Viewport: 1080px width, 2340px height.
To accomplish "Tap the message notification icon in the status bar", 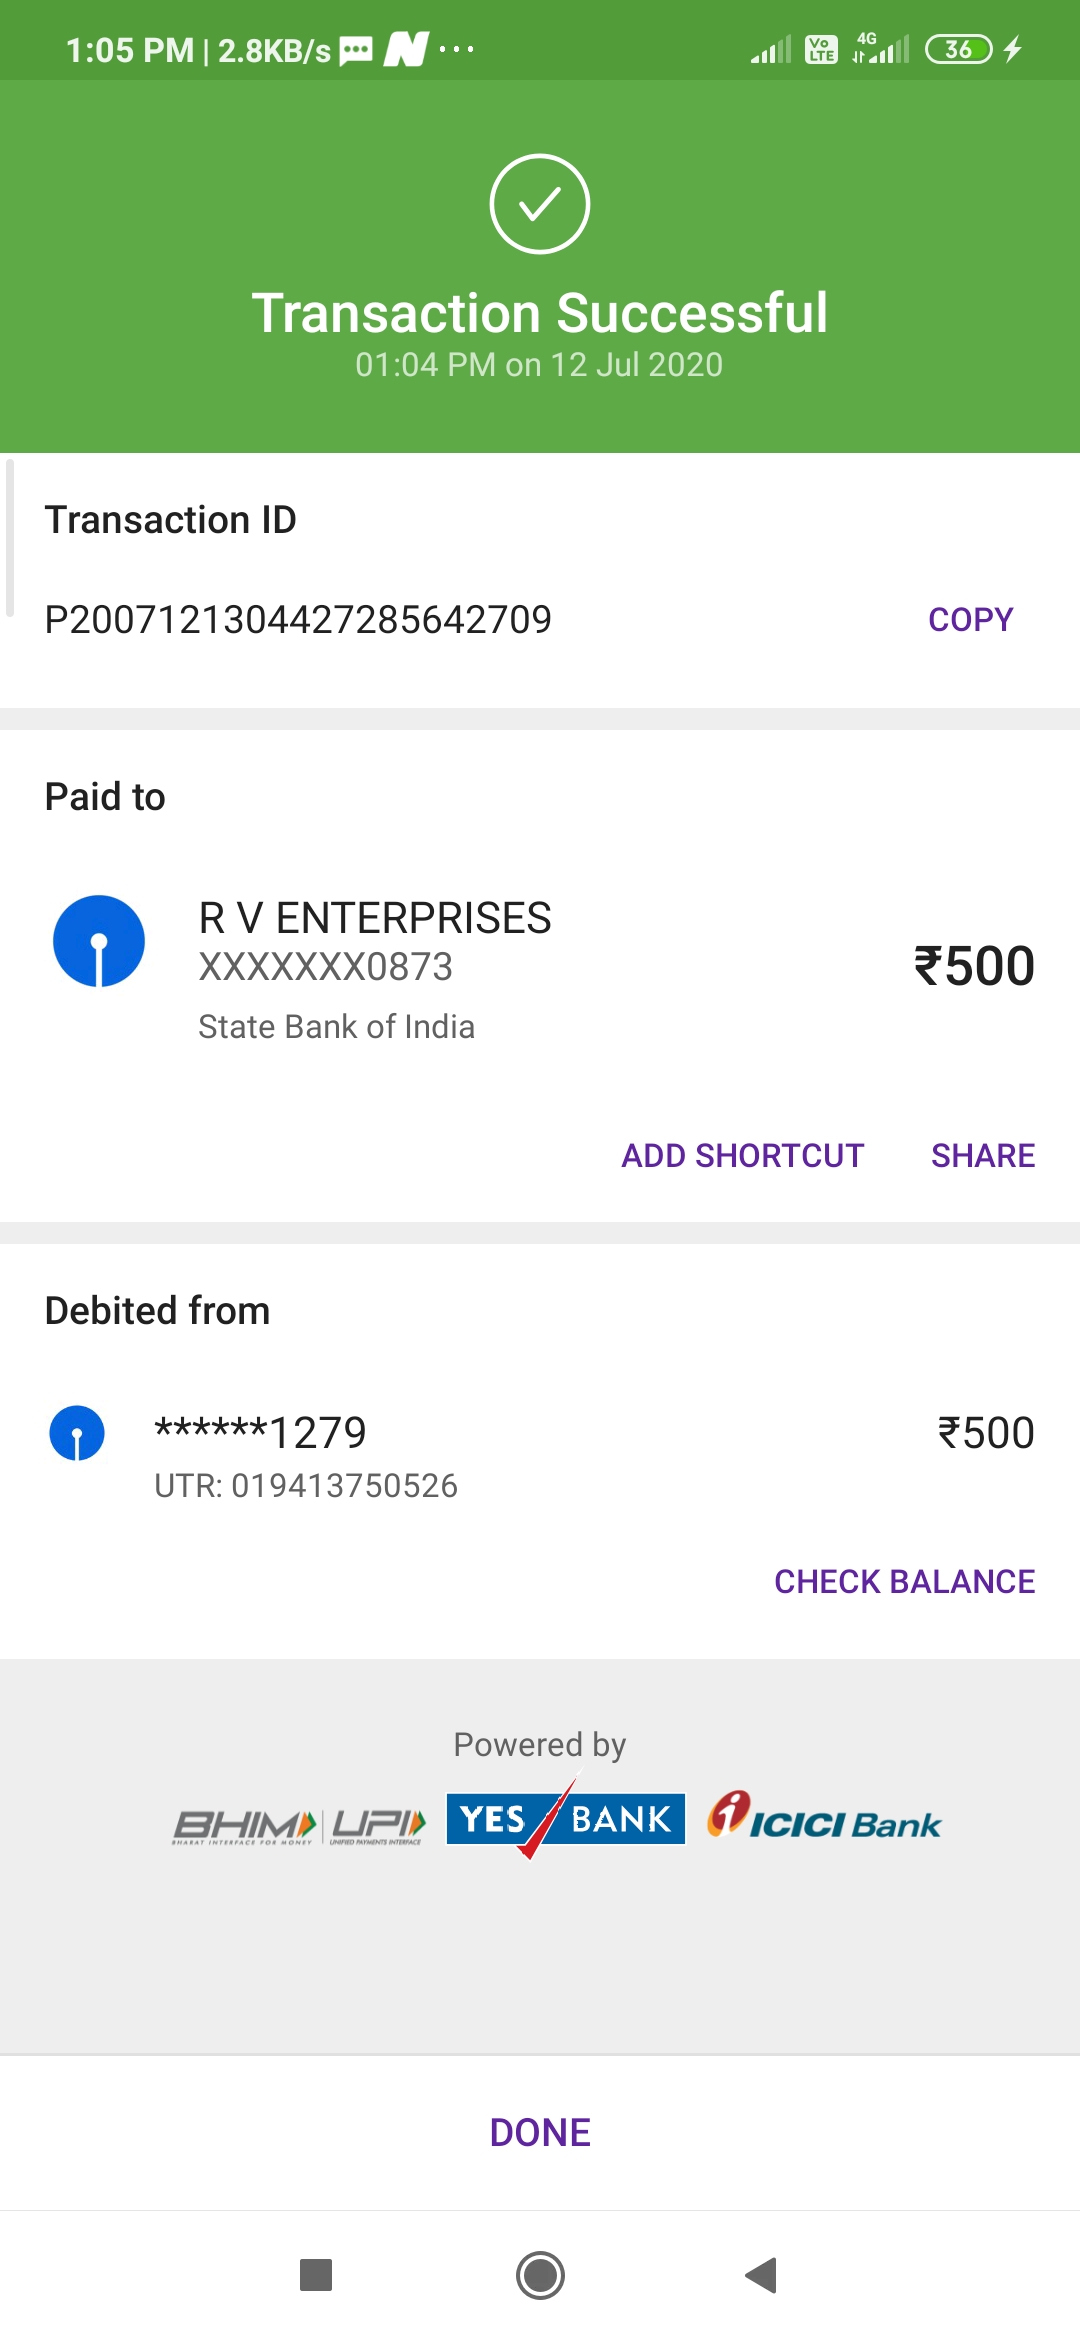I will [x=356, y=50].
